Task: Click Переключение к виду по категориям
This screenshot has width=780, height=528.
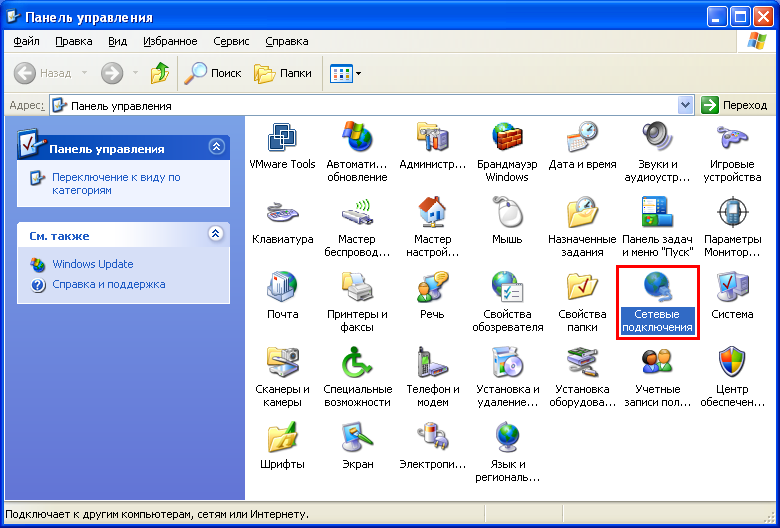Action: pyautogui.click(x=116, y=184)
